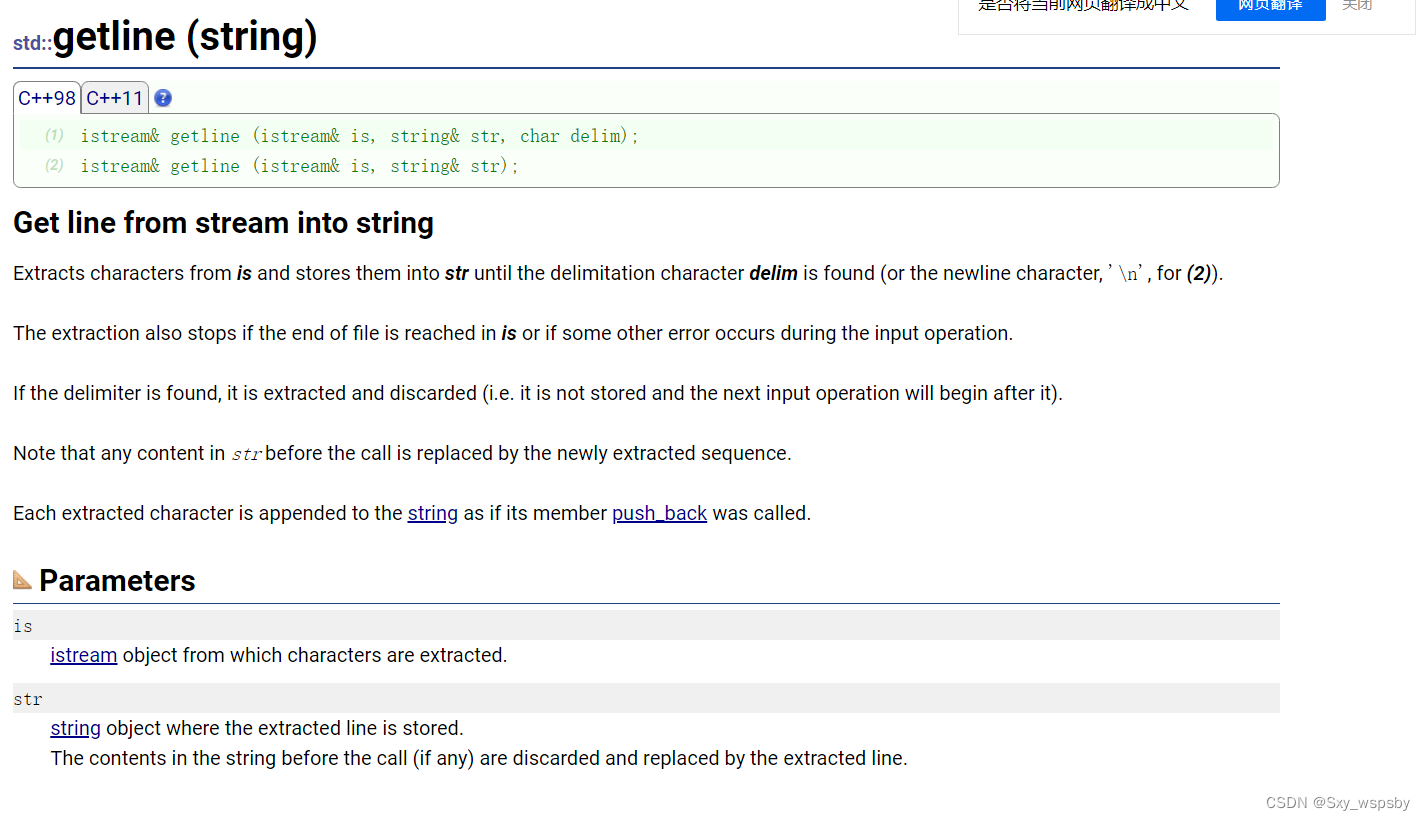
Task: Click the string link under the str parameter
Action: pyautogui.click(x=75, y=728)
